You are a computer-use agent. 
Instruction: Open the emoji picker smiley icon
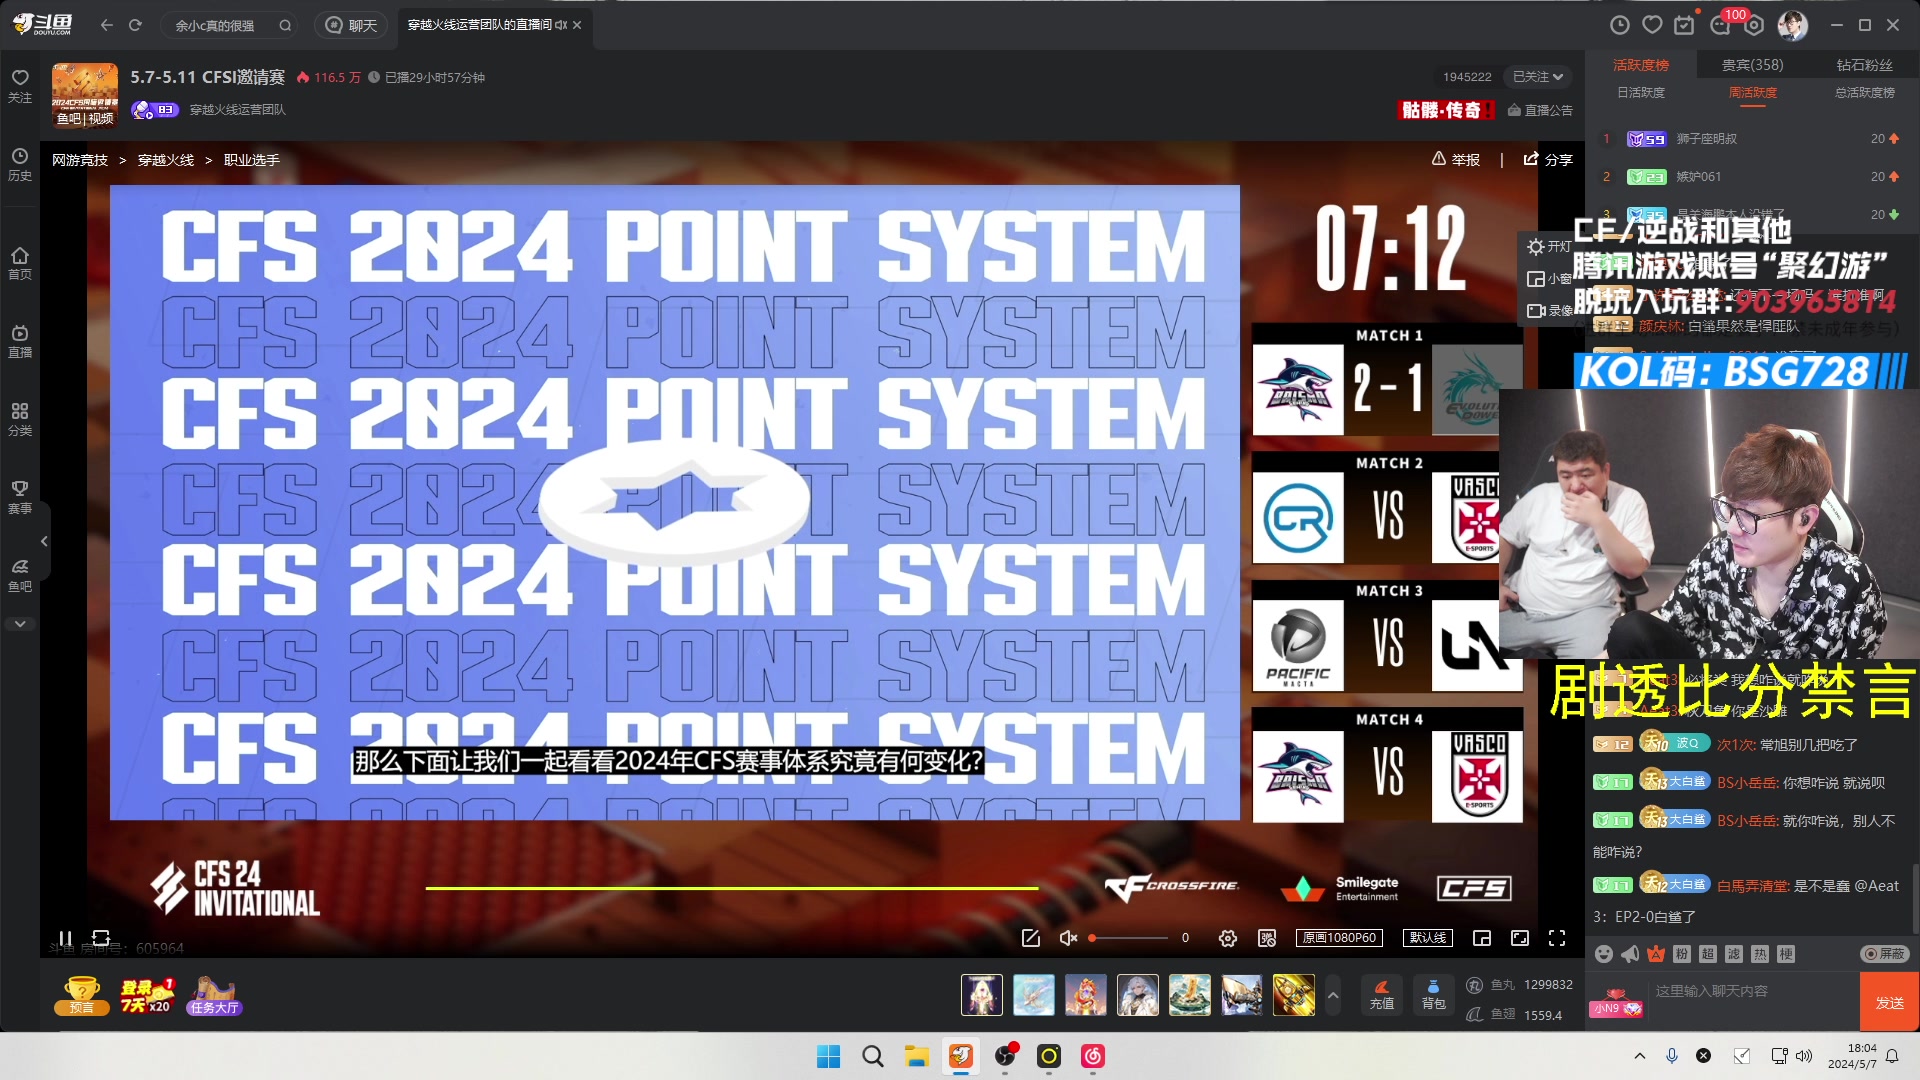[x=1604, y=954]
